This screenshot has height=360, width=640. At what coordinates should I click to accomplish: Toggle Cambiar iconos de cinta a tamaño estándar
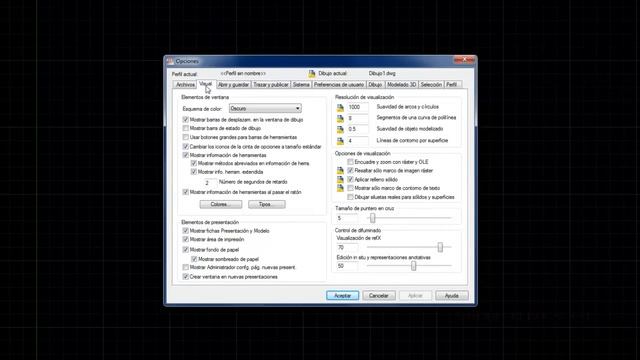coord(186,147)
